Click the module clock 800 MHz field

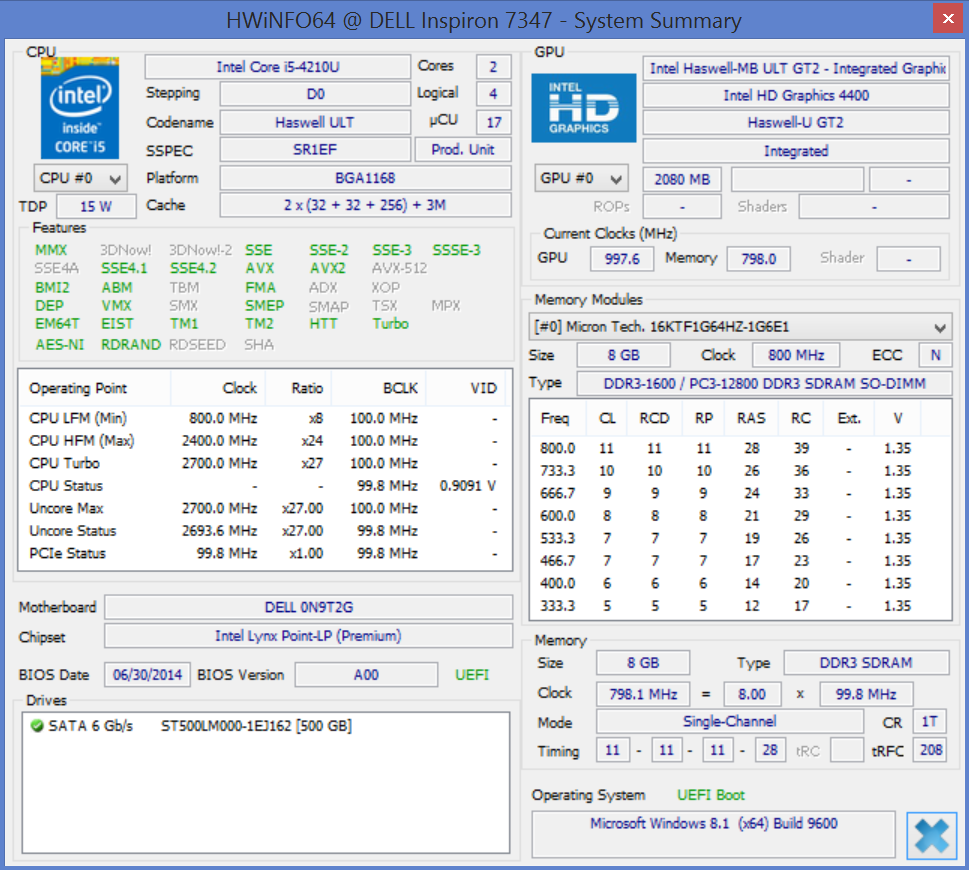pos(796,355)
